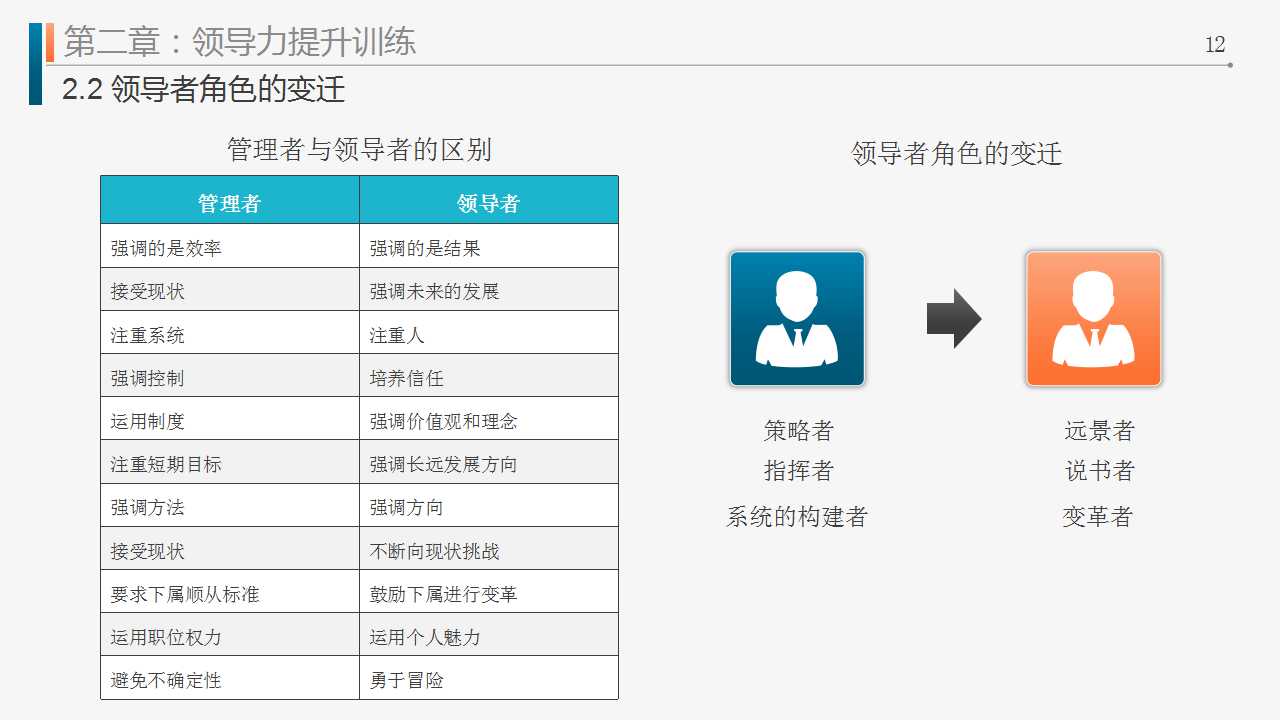The width and height of the screenshot is (1280, 720).
Task: Click the cell 培养信任
Action: tap(489, 375)
